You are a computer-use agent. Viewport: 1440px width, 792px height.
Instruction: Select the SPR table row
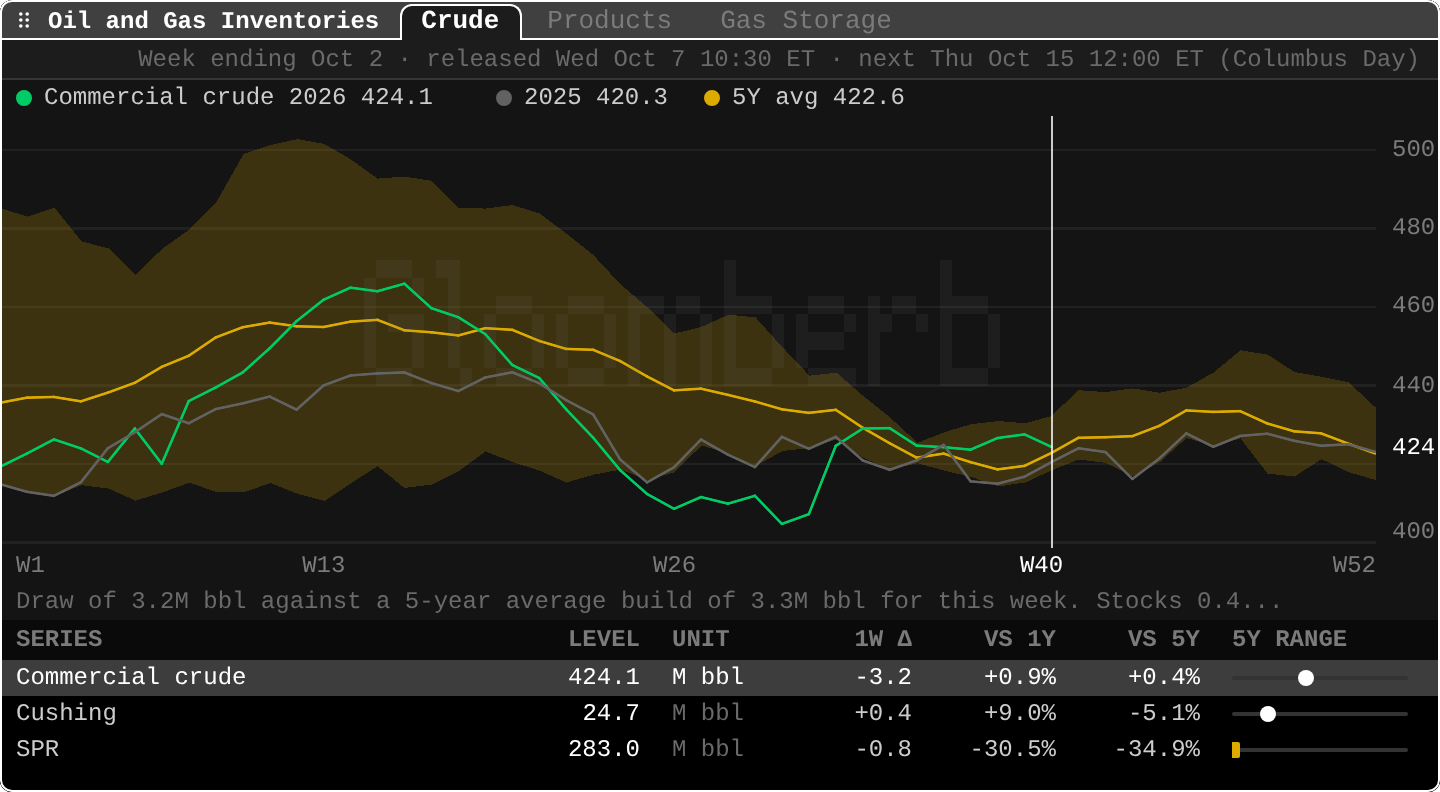tap(720, 750)
